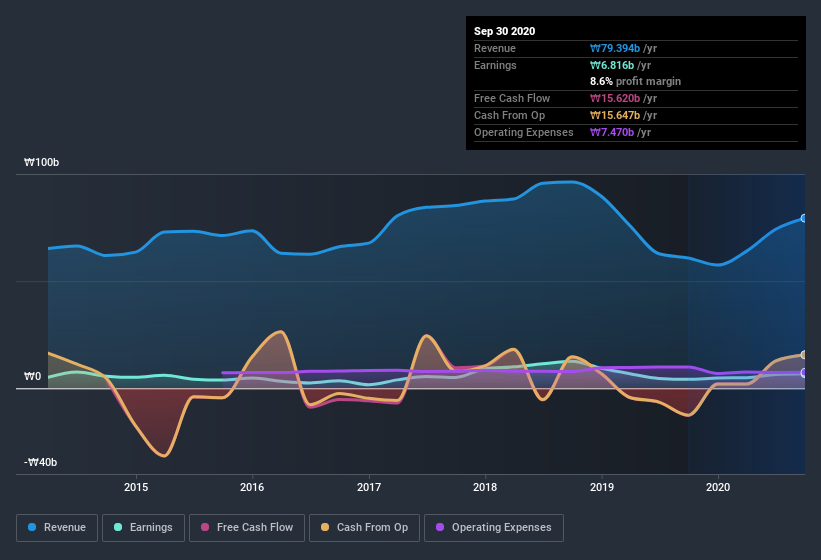
Task: Click the 2017 x-axis label
Action: 369,487
